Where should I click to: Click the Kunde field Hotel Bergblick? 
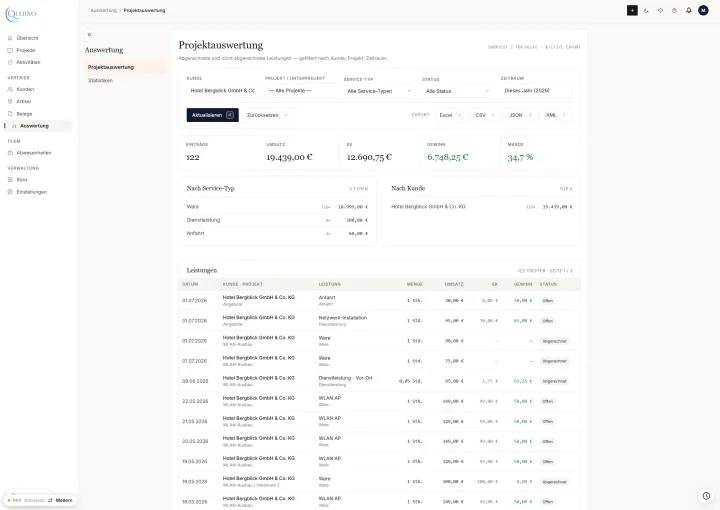tap(223, 90)
